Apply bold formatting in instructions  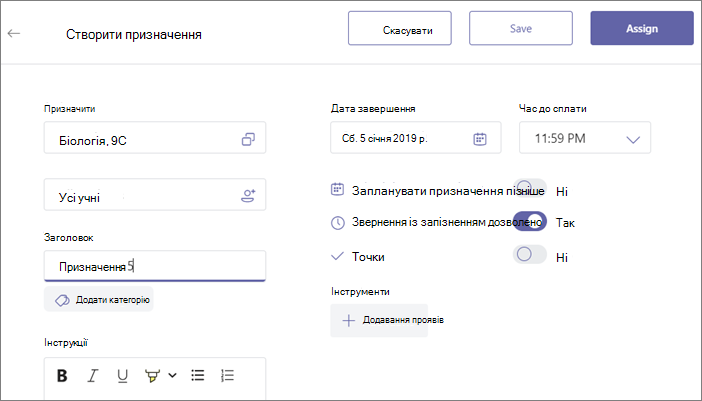point(62,375)
